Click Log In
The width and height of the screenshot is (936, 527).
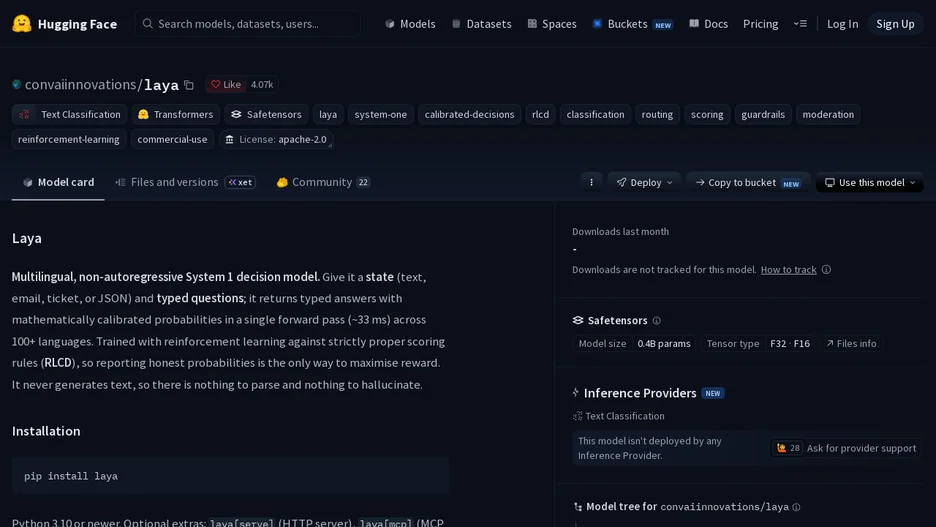click(842, 24)
